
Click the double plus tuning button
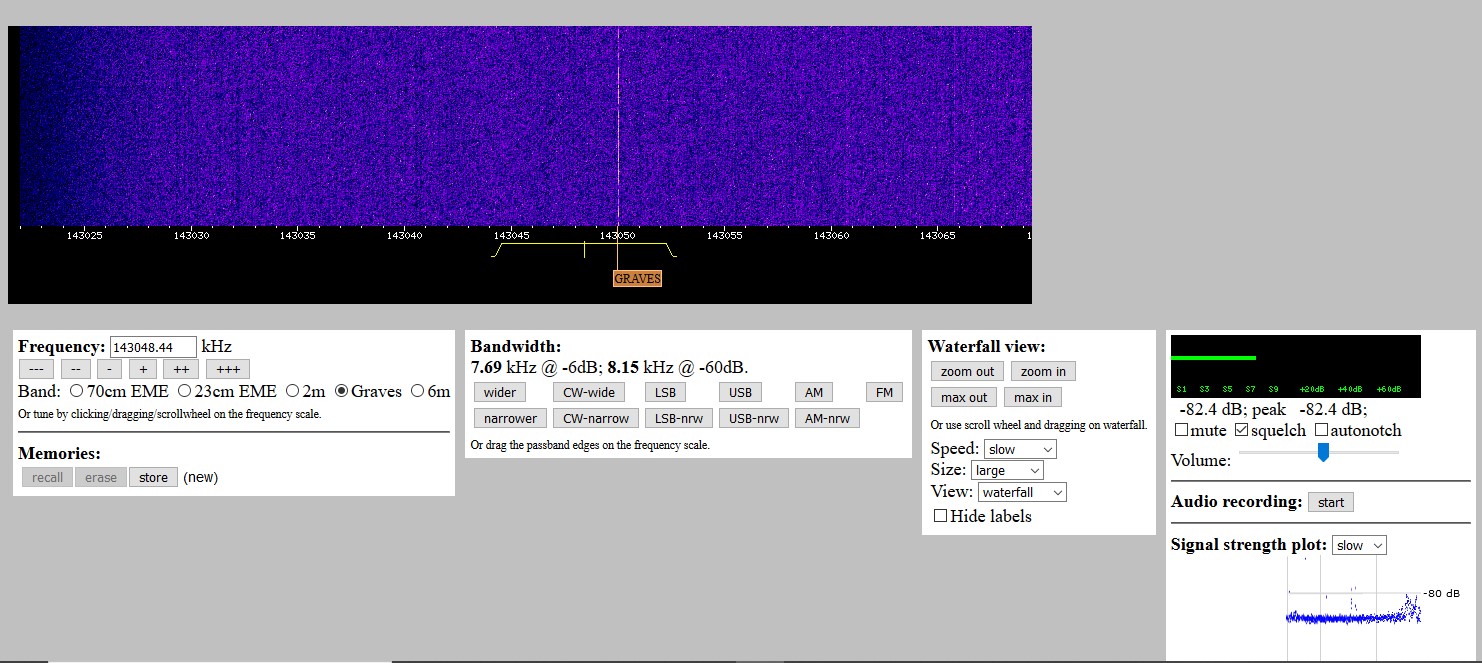click(x=181, y=369)
